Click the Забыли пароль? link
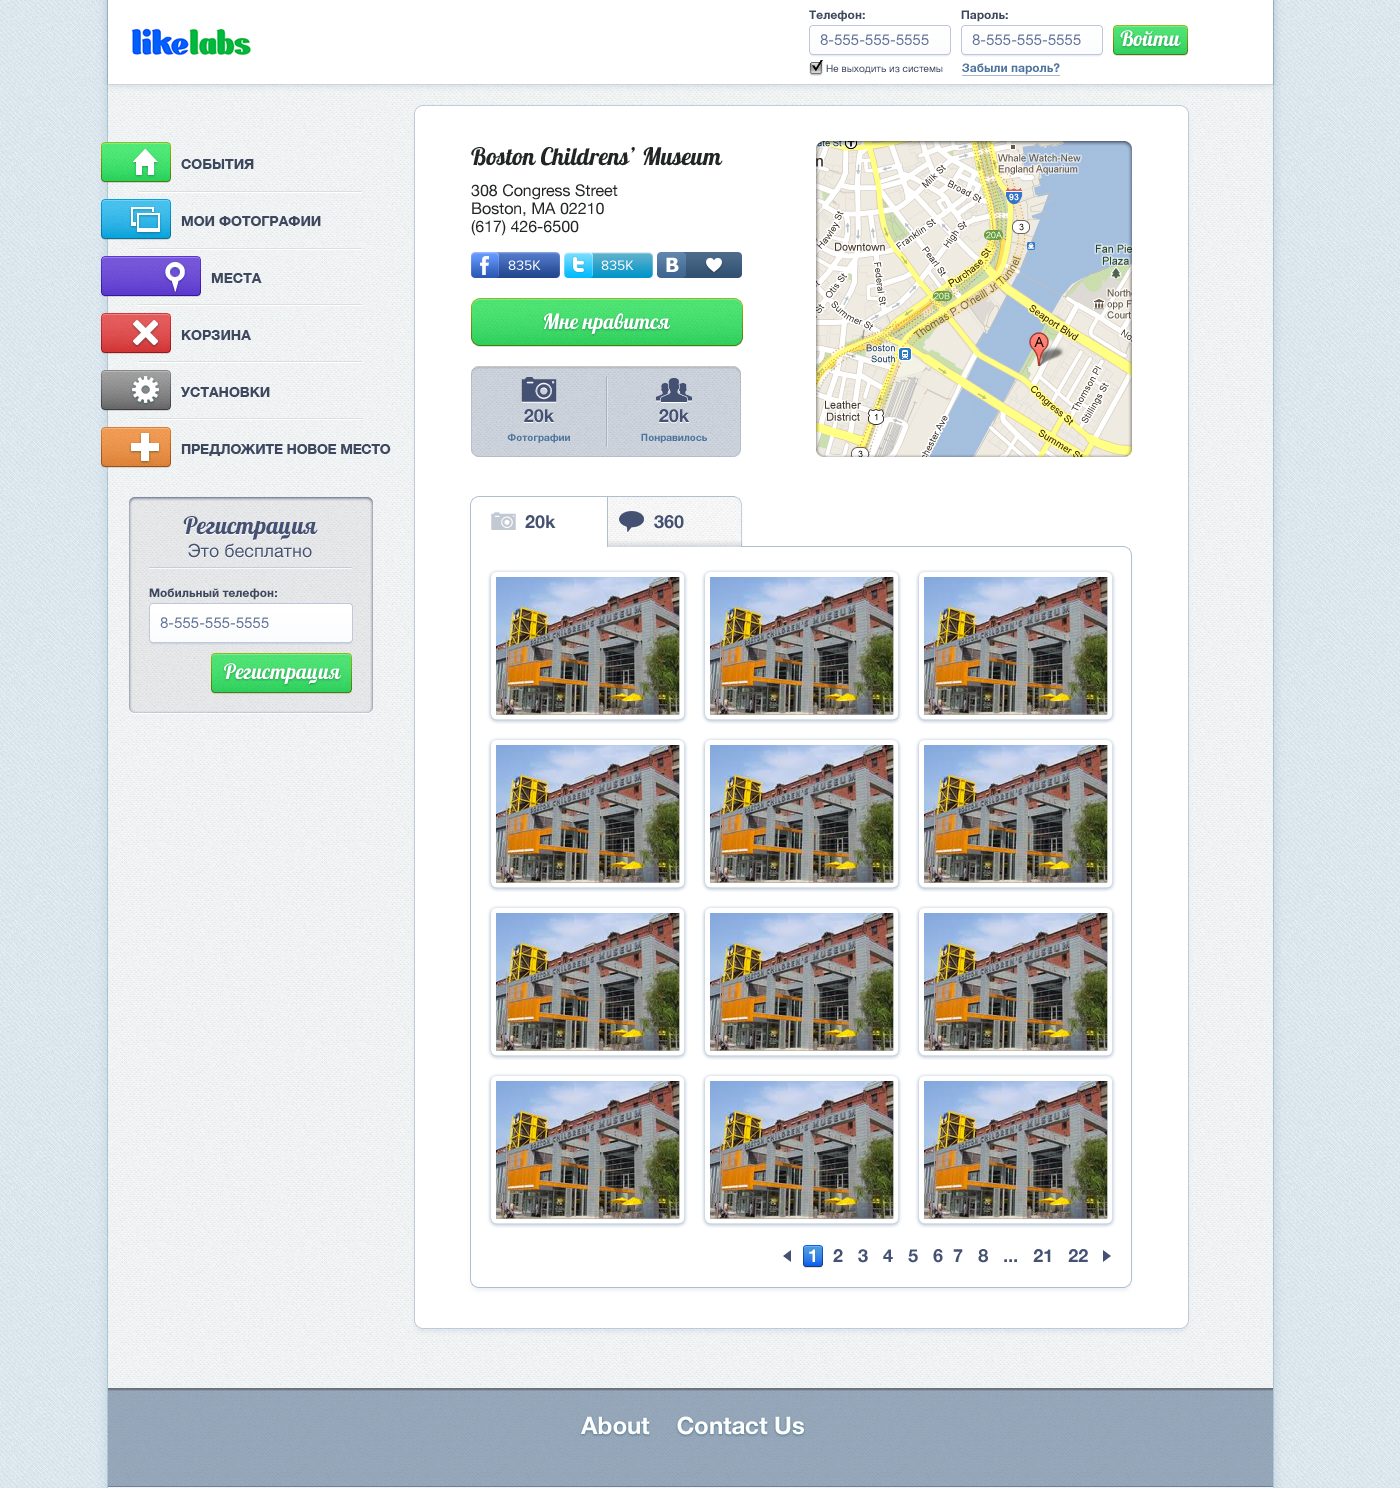The height and width of the screenshot is (1488, 1400). point(1010,68)
